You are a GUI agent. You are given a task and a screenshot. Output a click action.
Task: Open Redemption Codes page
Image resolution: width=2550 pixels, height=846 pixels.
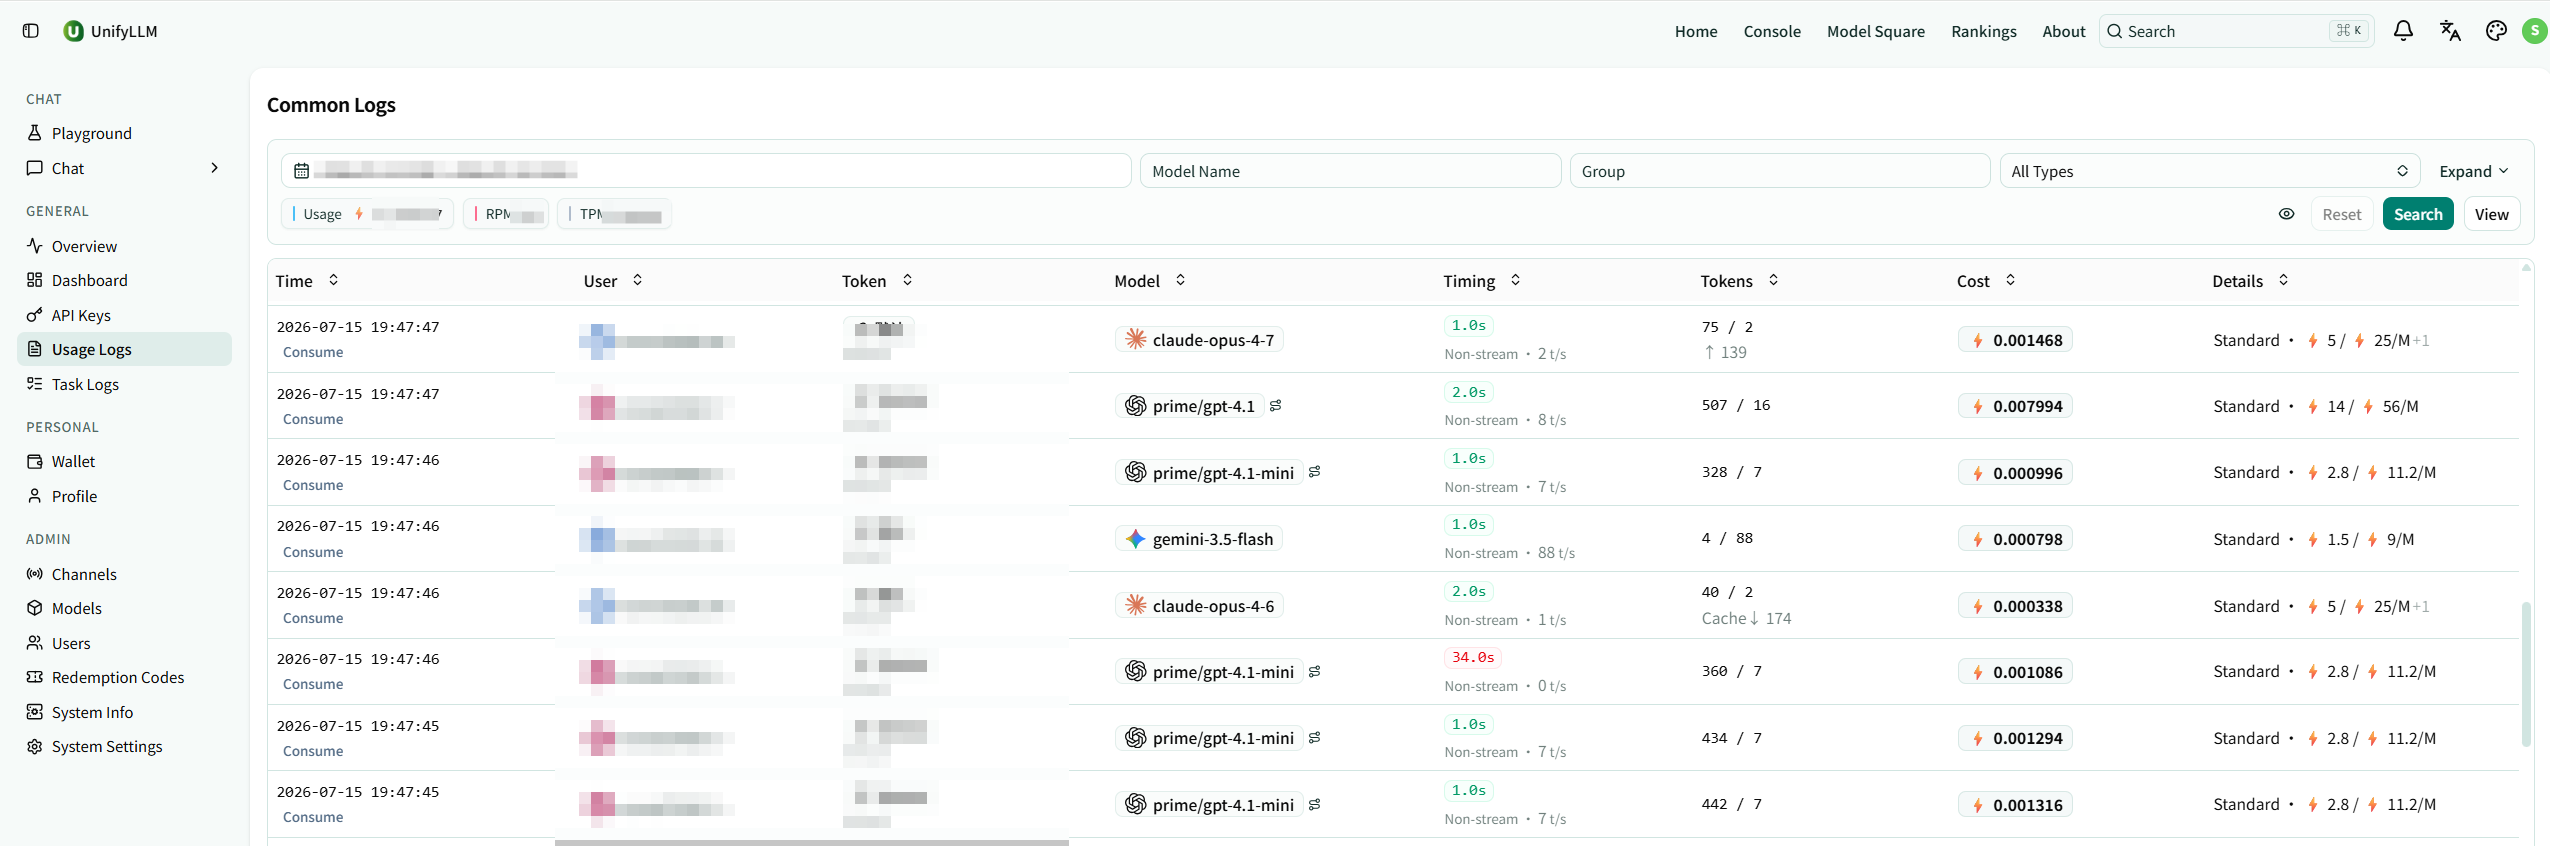(x=124, y=677)
